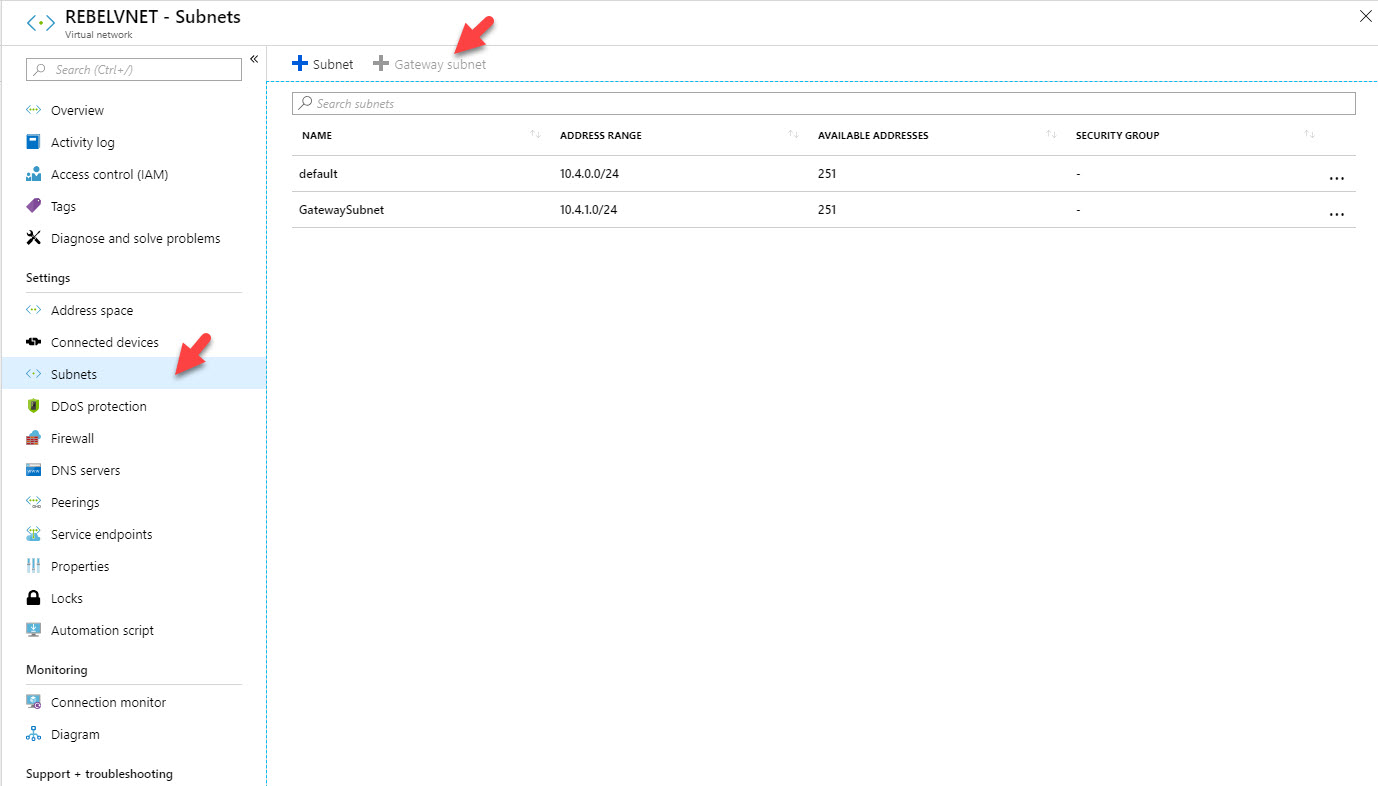Open the default subnet row name
Image resolution: width=1378 pixels, height=786 pixels.
(x=318, y=174)
